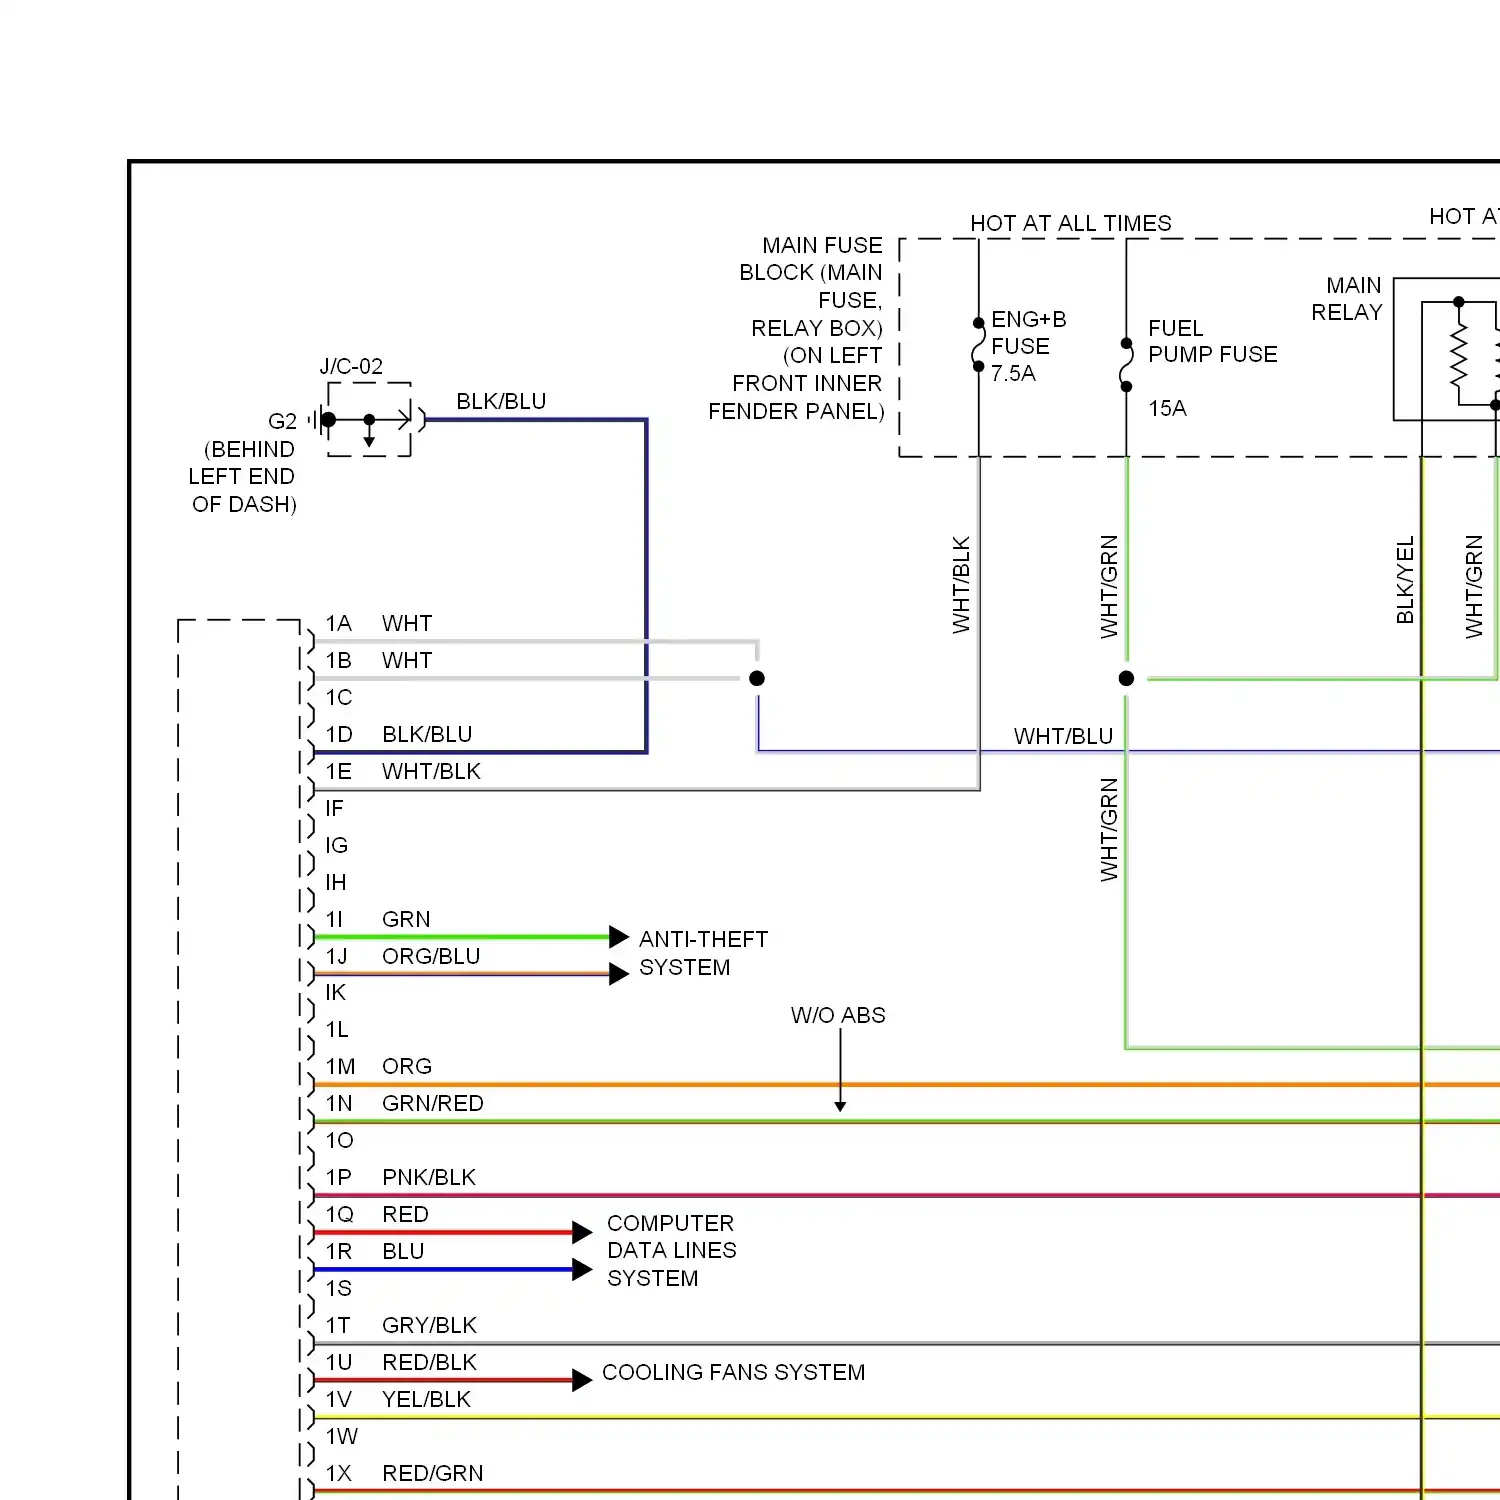
Task: Click the 'ORG/BLU' wire label at pin 1J
Action: pyautogui.click(x=431, y=957)
